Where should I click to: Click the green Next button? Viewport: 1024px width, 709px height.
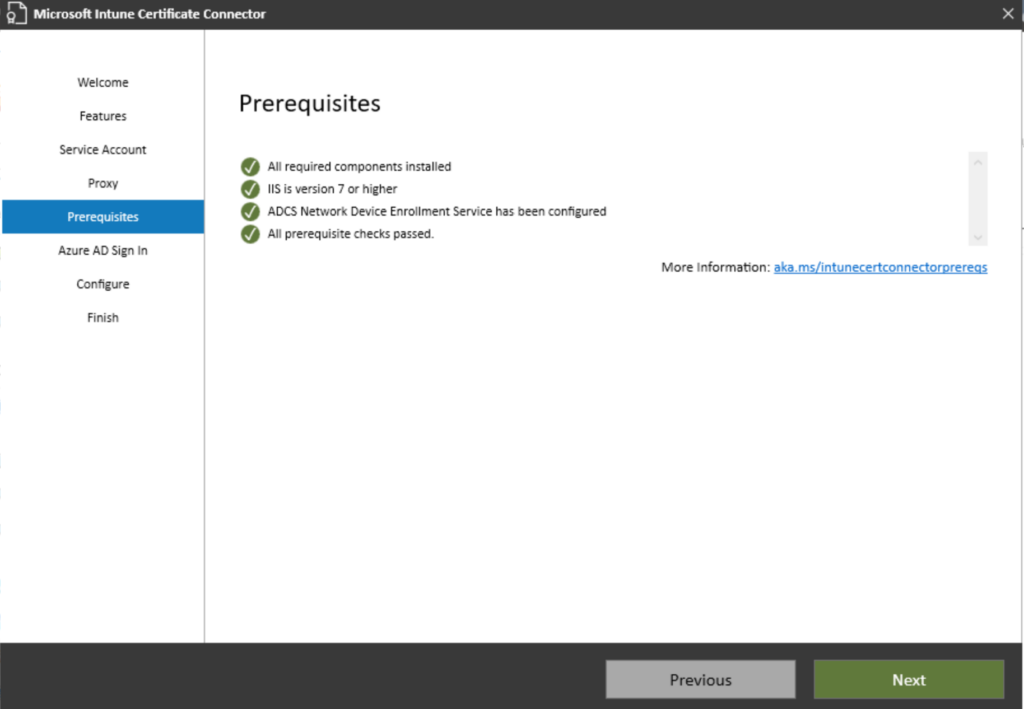click(908, 680)
